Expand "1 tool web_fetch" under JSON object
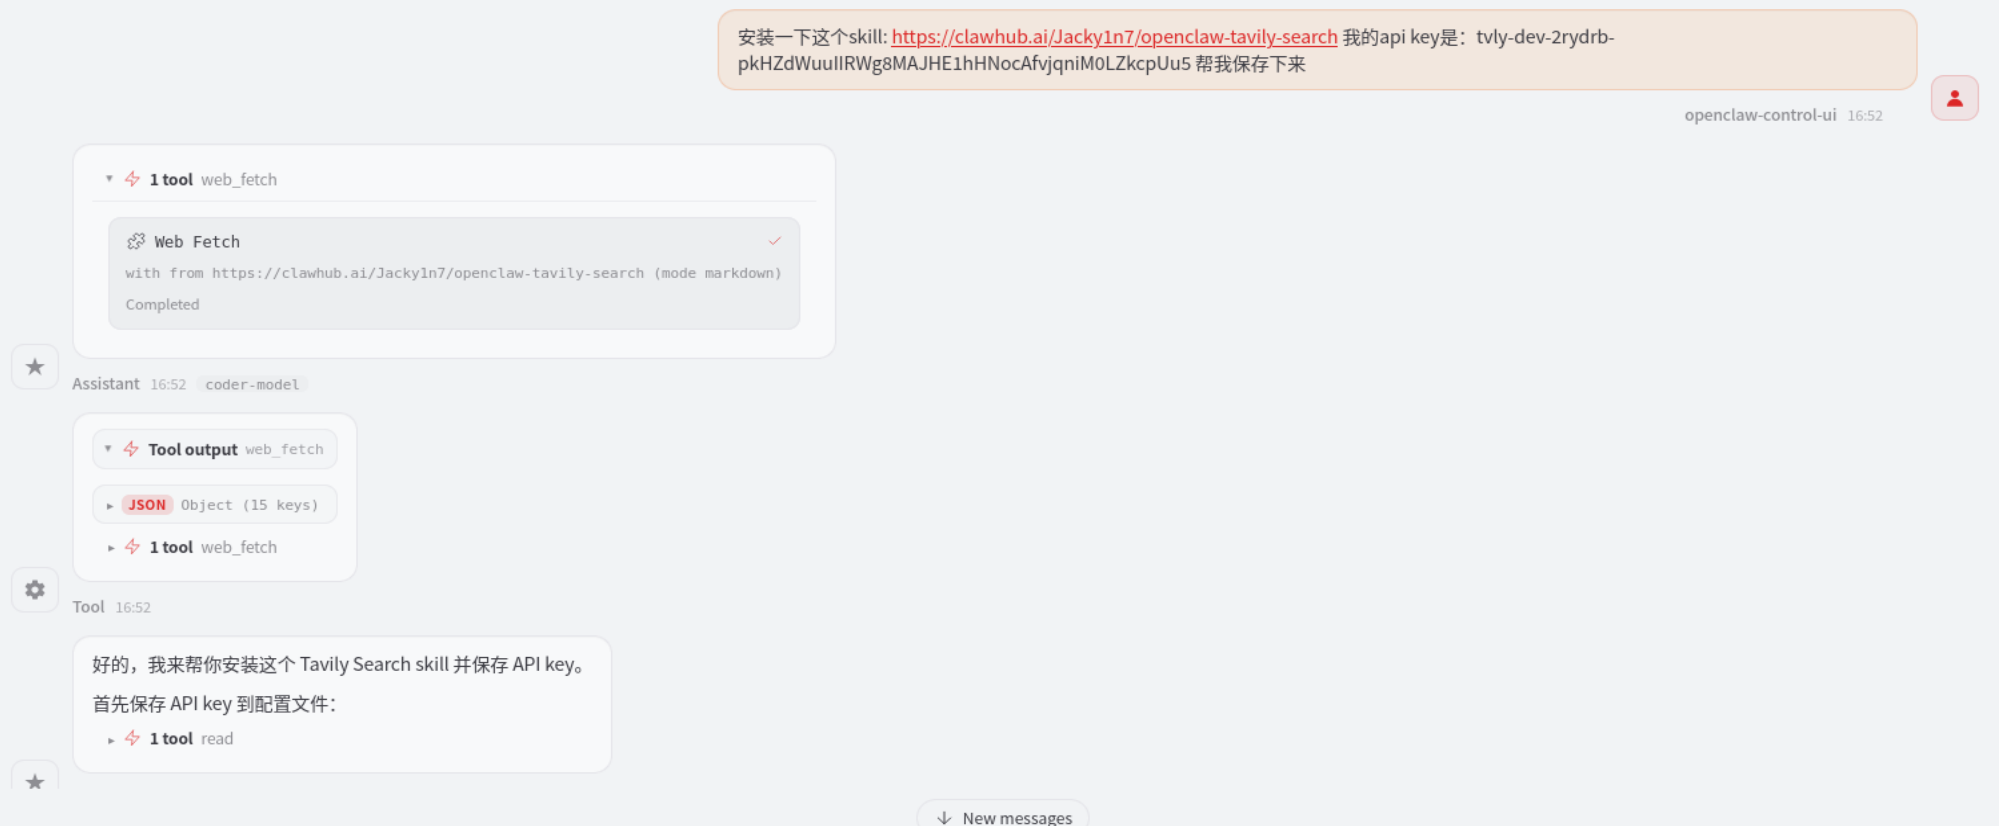 click(110, 548)
